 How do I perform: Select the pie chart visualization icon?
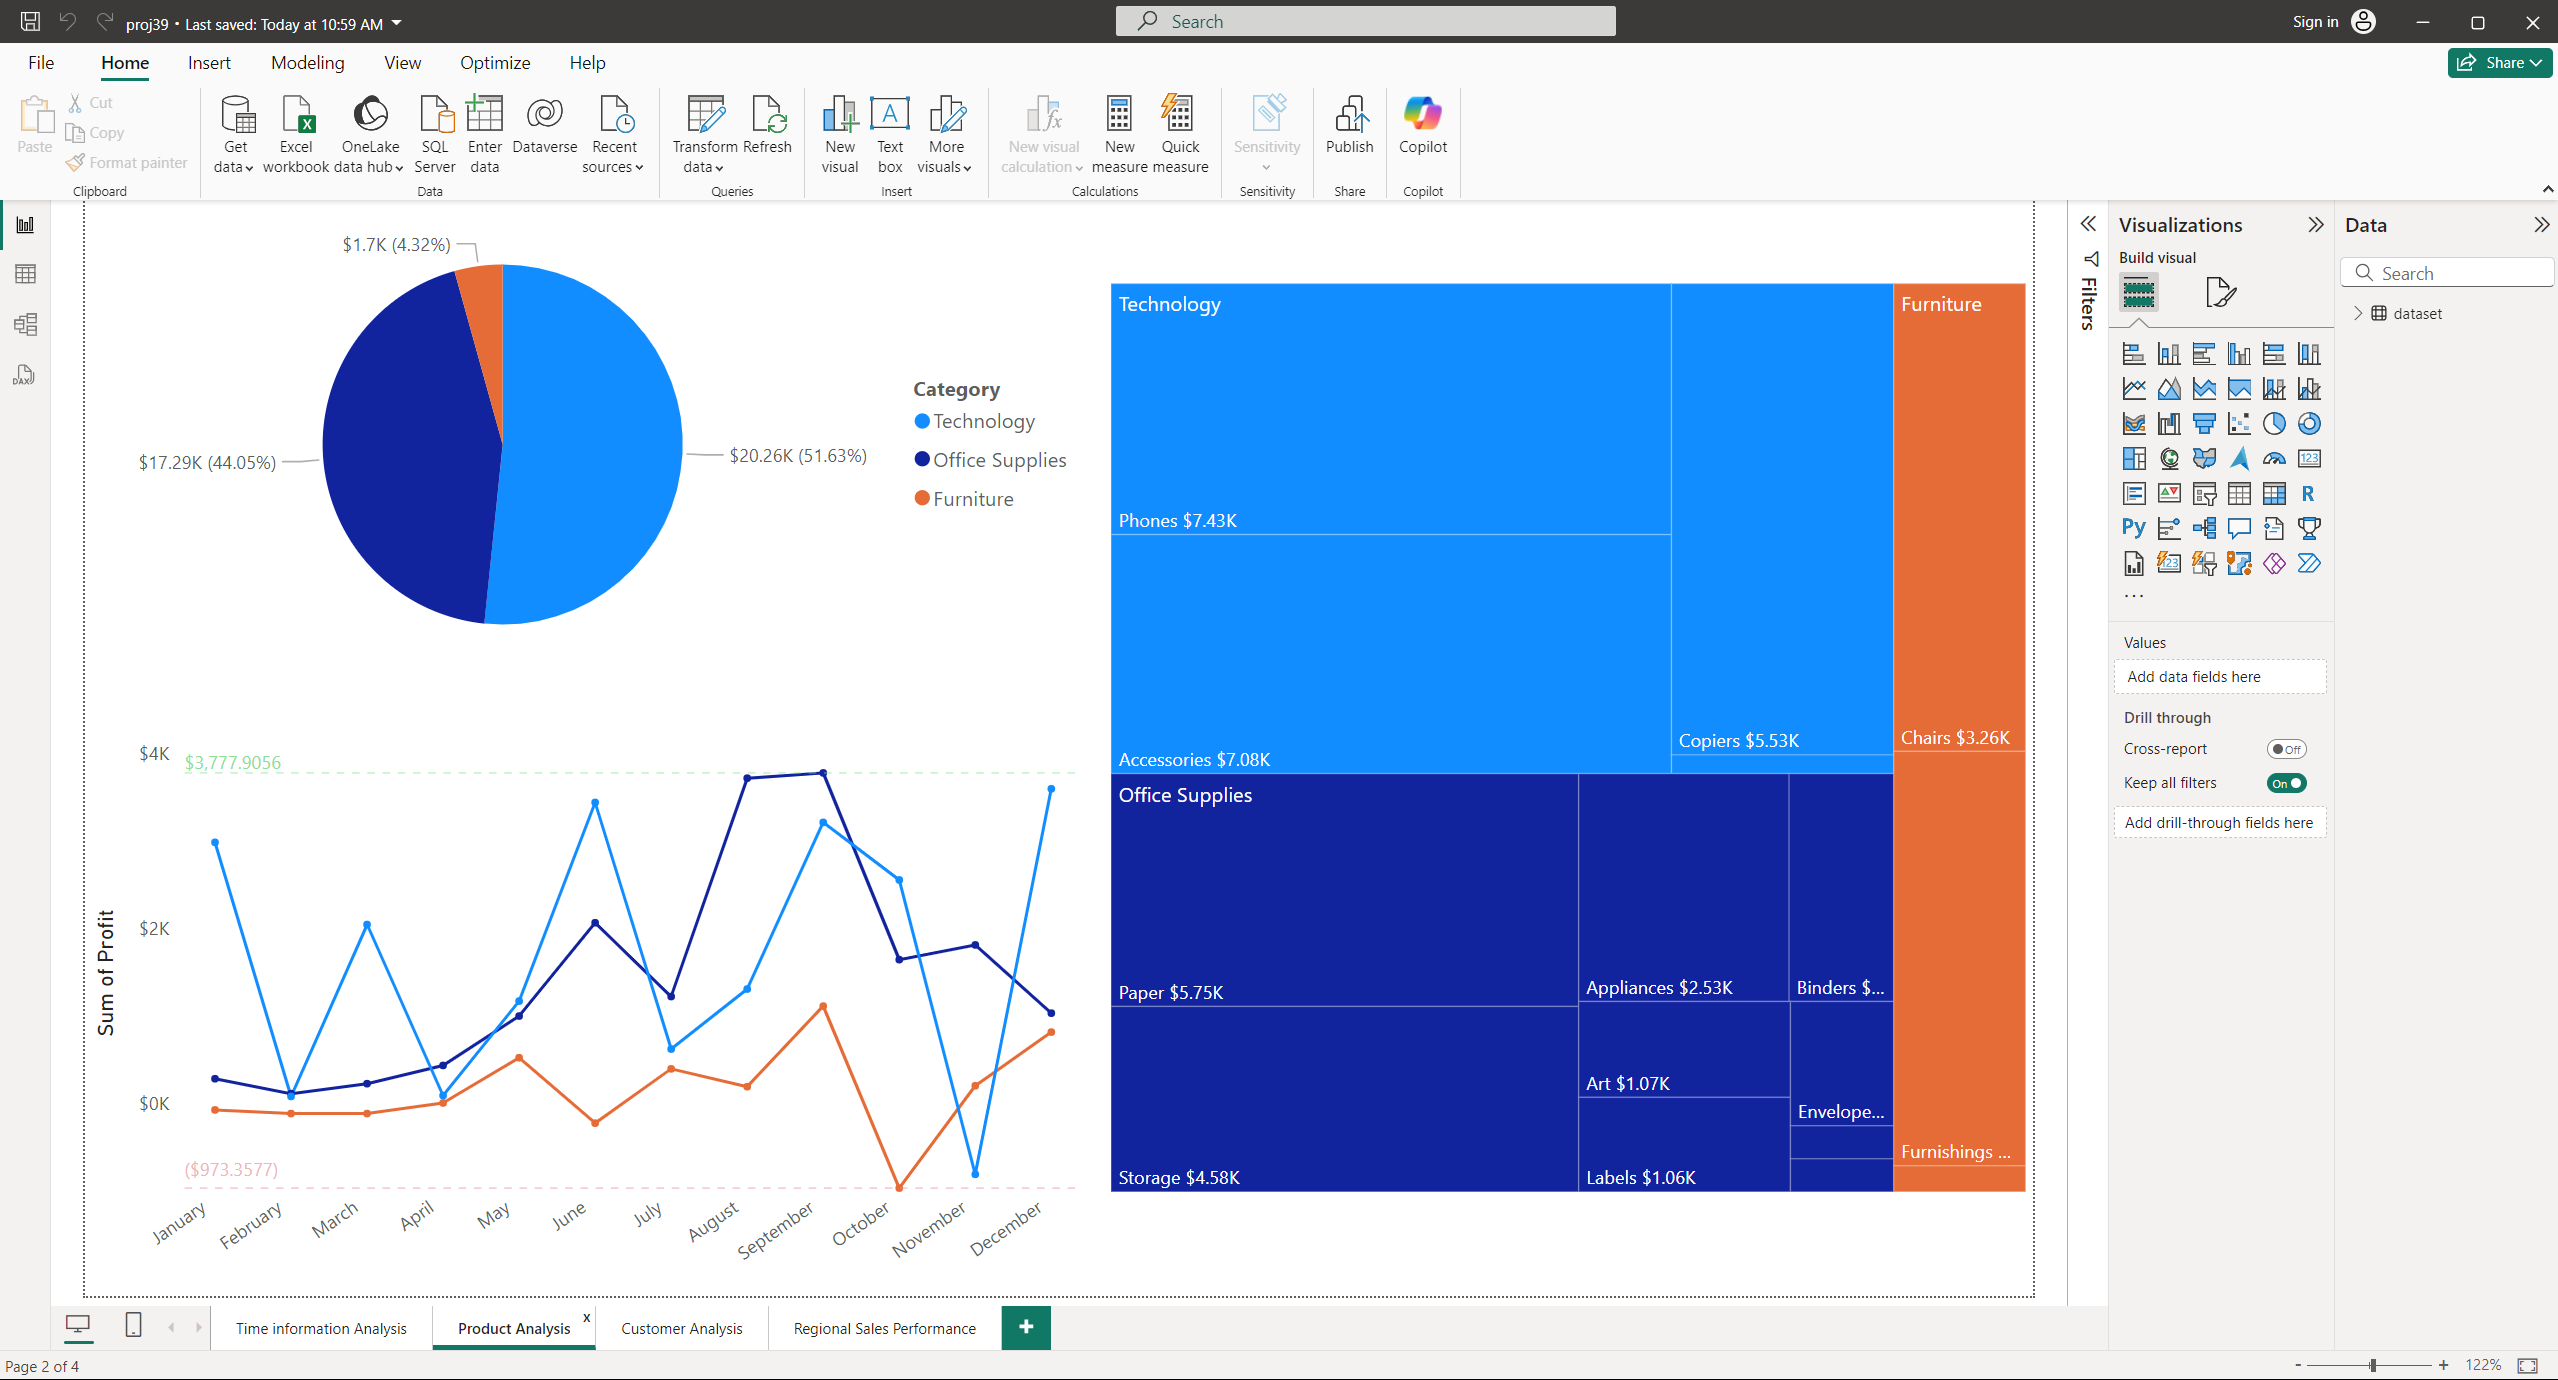2274,424
